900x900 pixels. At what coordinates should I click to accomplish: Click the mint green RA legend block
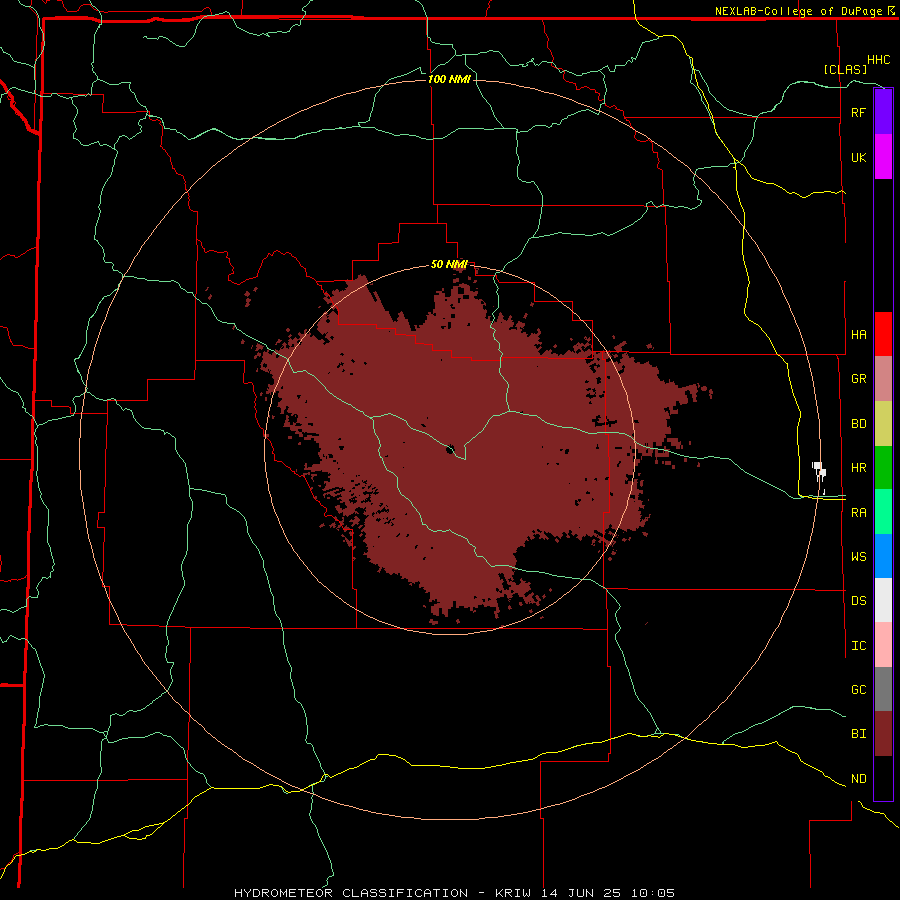[x=883, y=512]
